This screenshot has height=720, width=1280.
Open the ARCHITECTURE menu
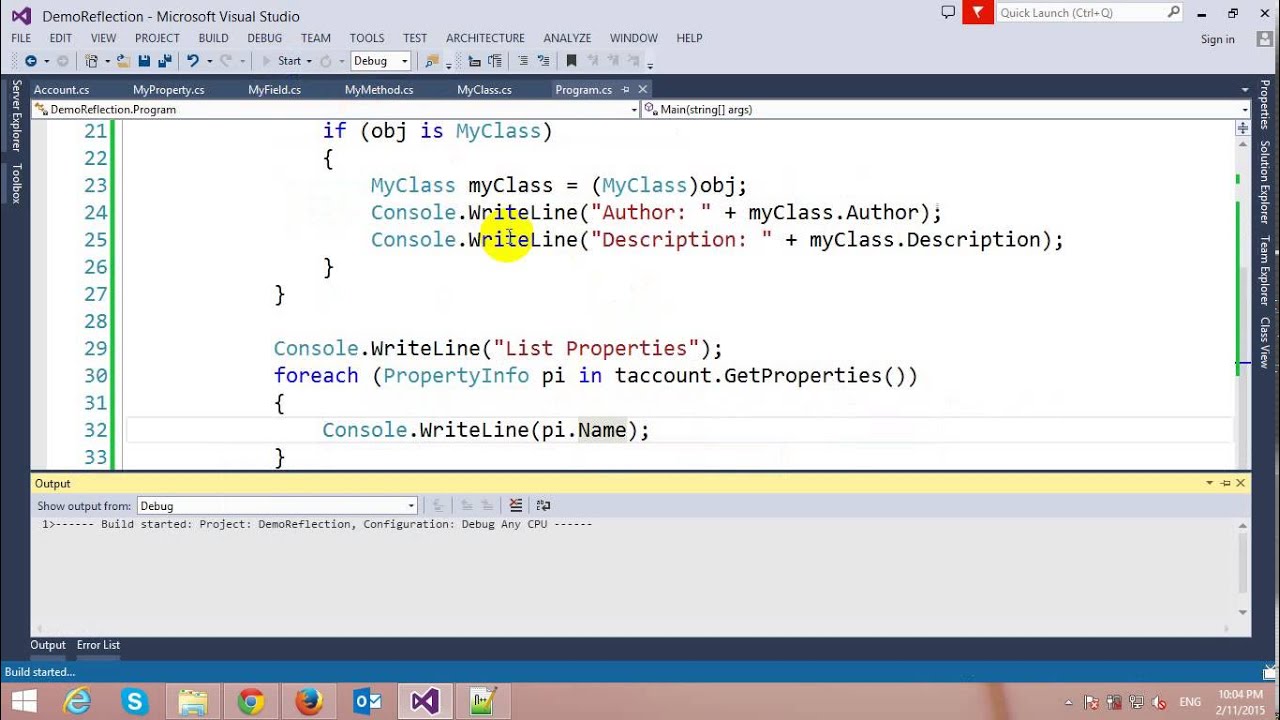click(x=485, y=38)
